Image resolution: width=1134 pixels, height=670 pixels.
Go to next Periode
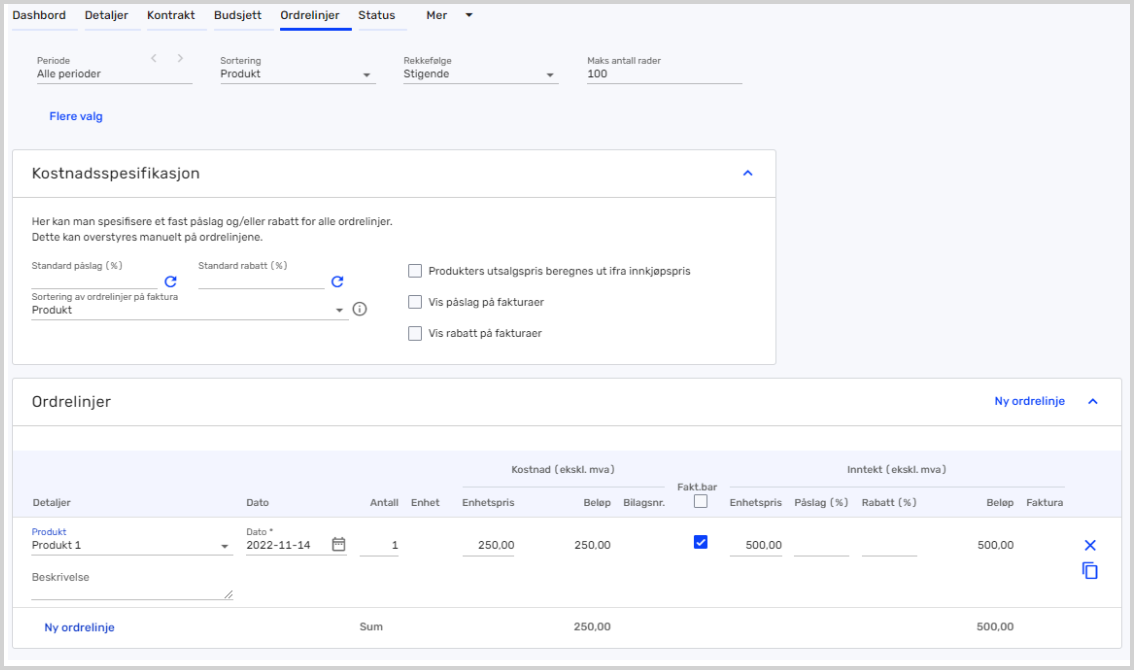coord(180,59)
